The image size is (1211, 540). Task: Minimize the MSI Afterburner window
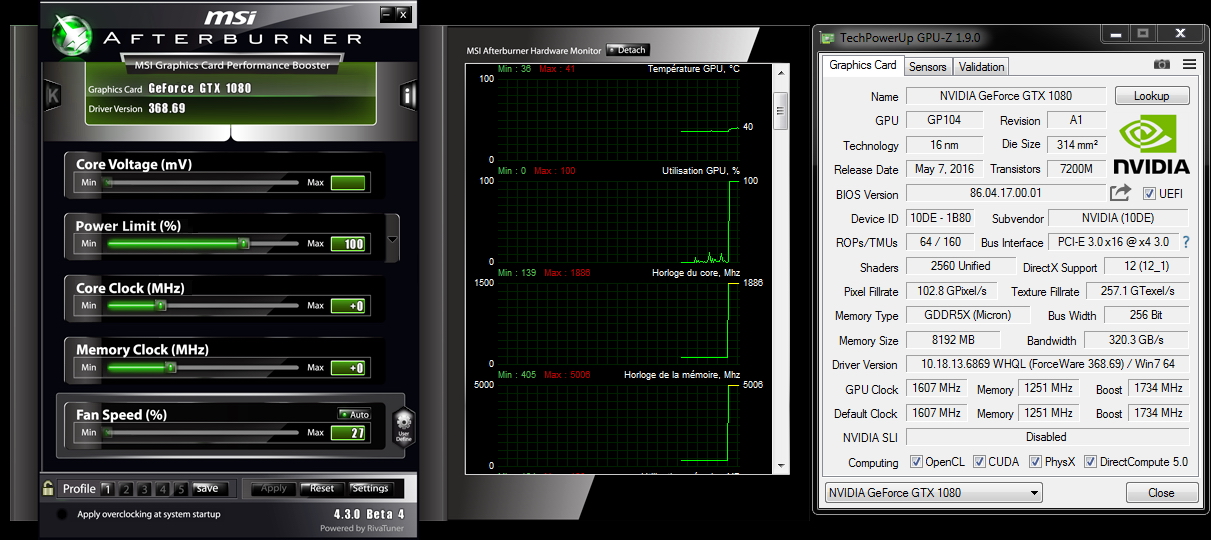pos(387,14)
